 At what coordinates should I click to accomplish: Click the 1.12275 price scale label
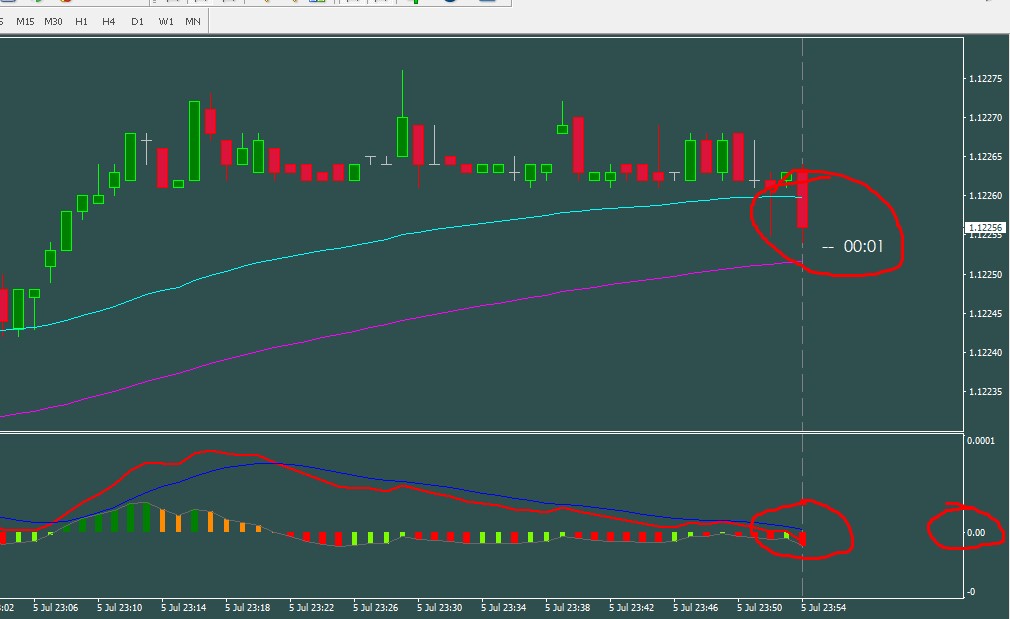coord(986,79)
